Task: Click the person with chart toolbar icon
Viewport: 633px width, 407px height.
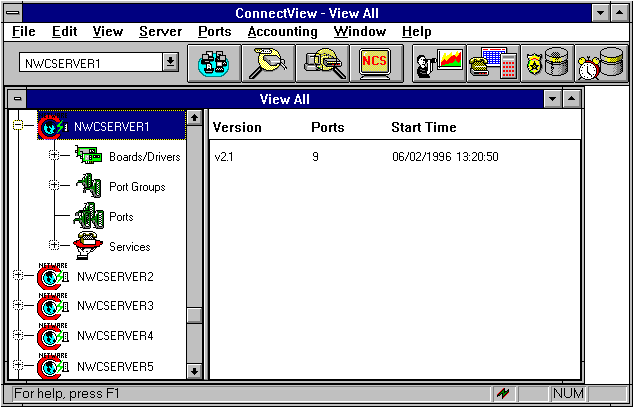Action: [x=438, y=62]
